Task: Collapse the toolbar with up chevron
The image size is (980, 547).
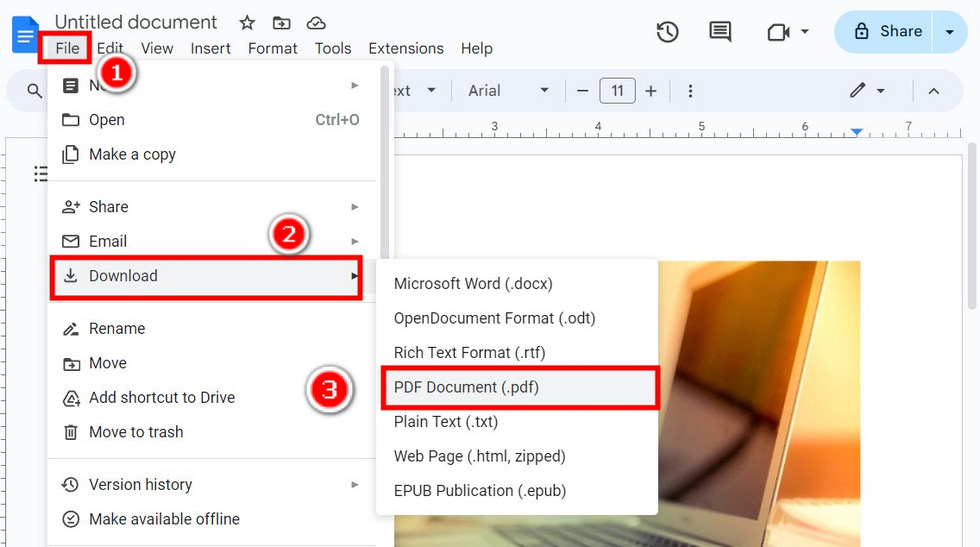Action: click(x=933, y=91)
